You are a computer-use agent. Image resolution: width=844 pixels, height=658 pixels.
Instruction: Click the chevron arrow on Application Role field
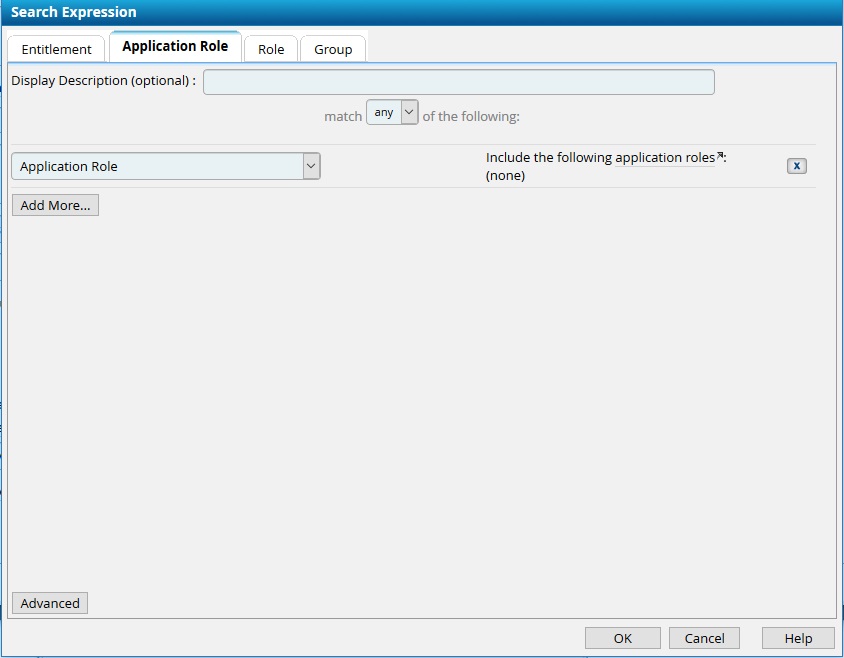311,167
